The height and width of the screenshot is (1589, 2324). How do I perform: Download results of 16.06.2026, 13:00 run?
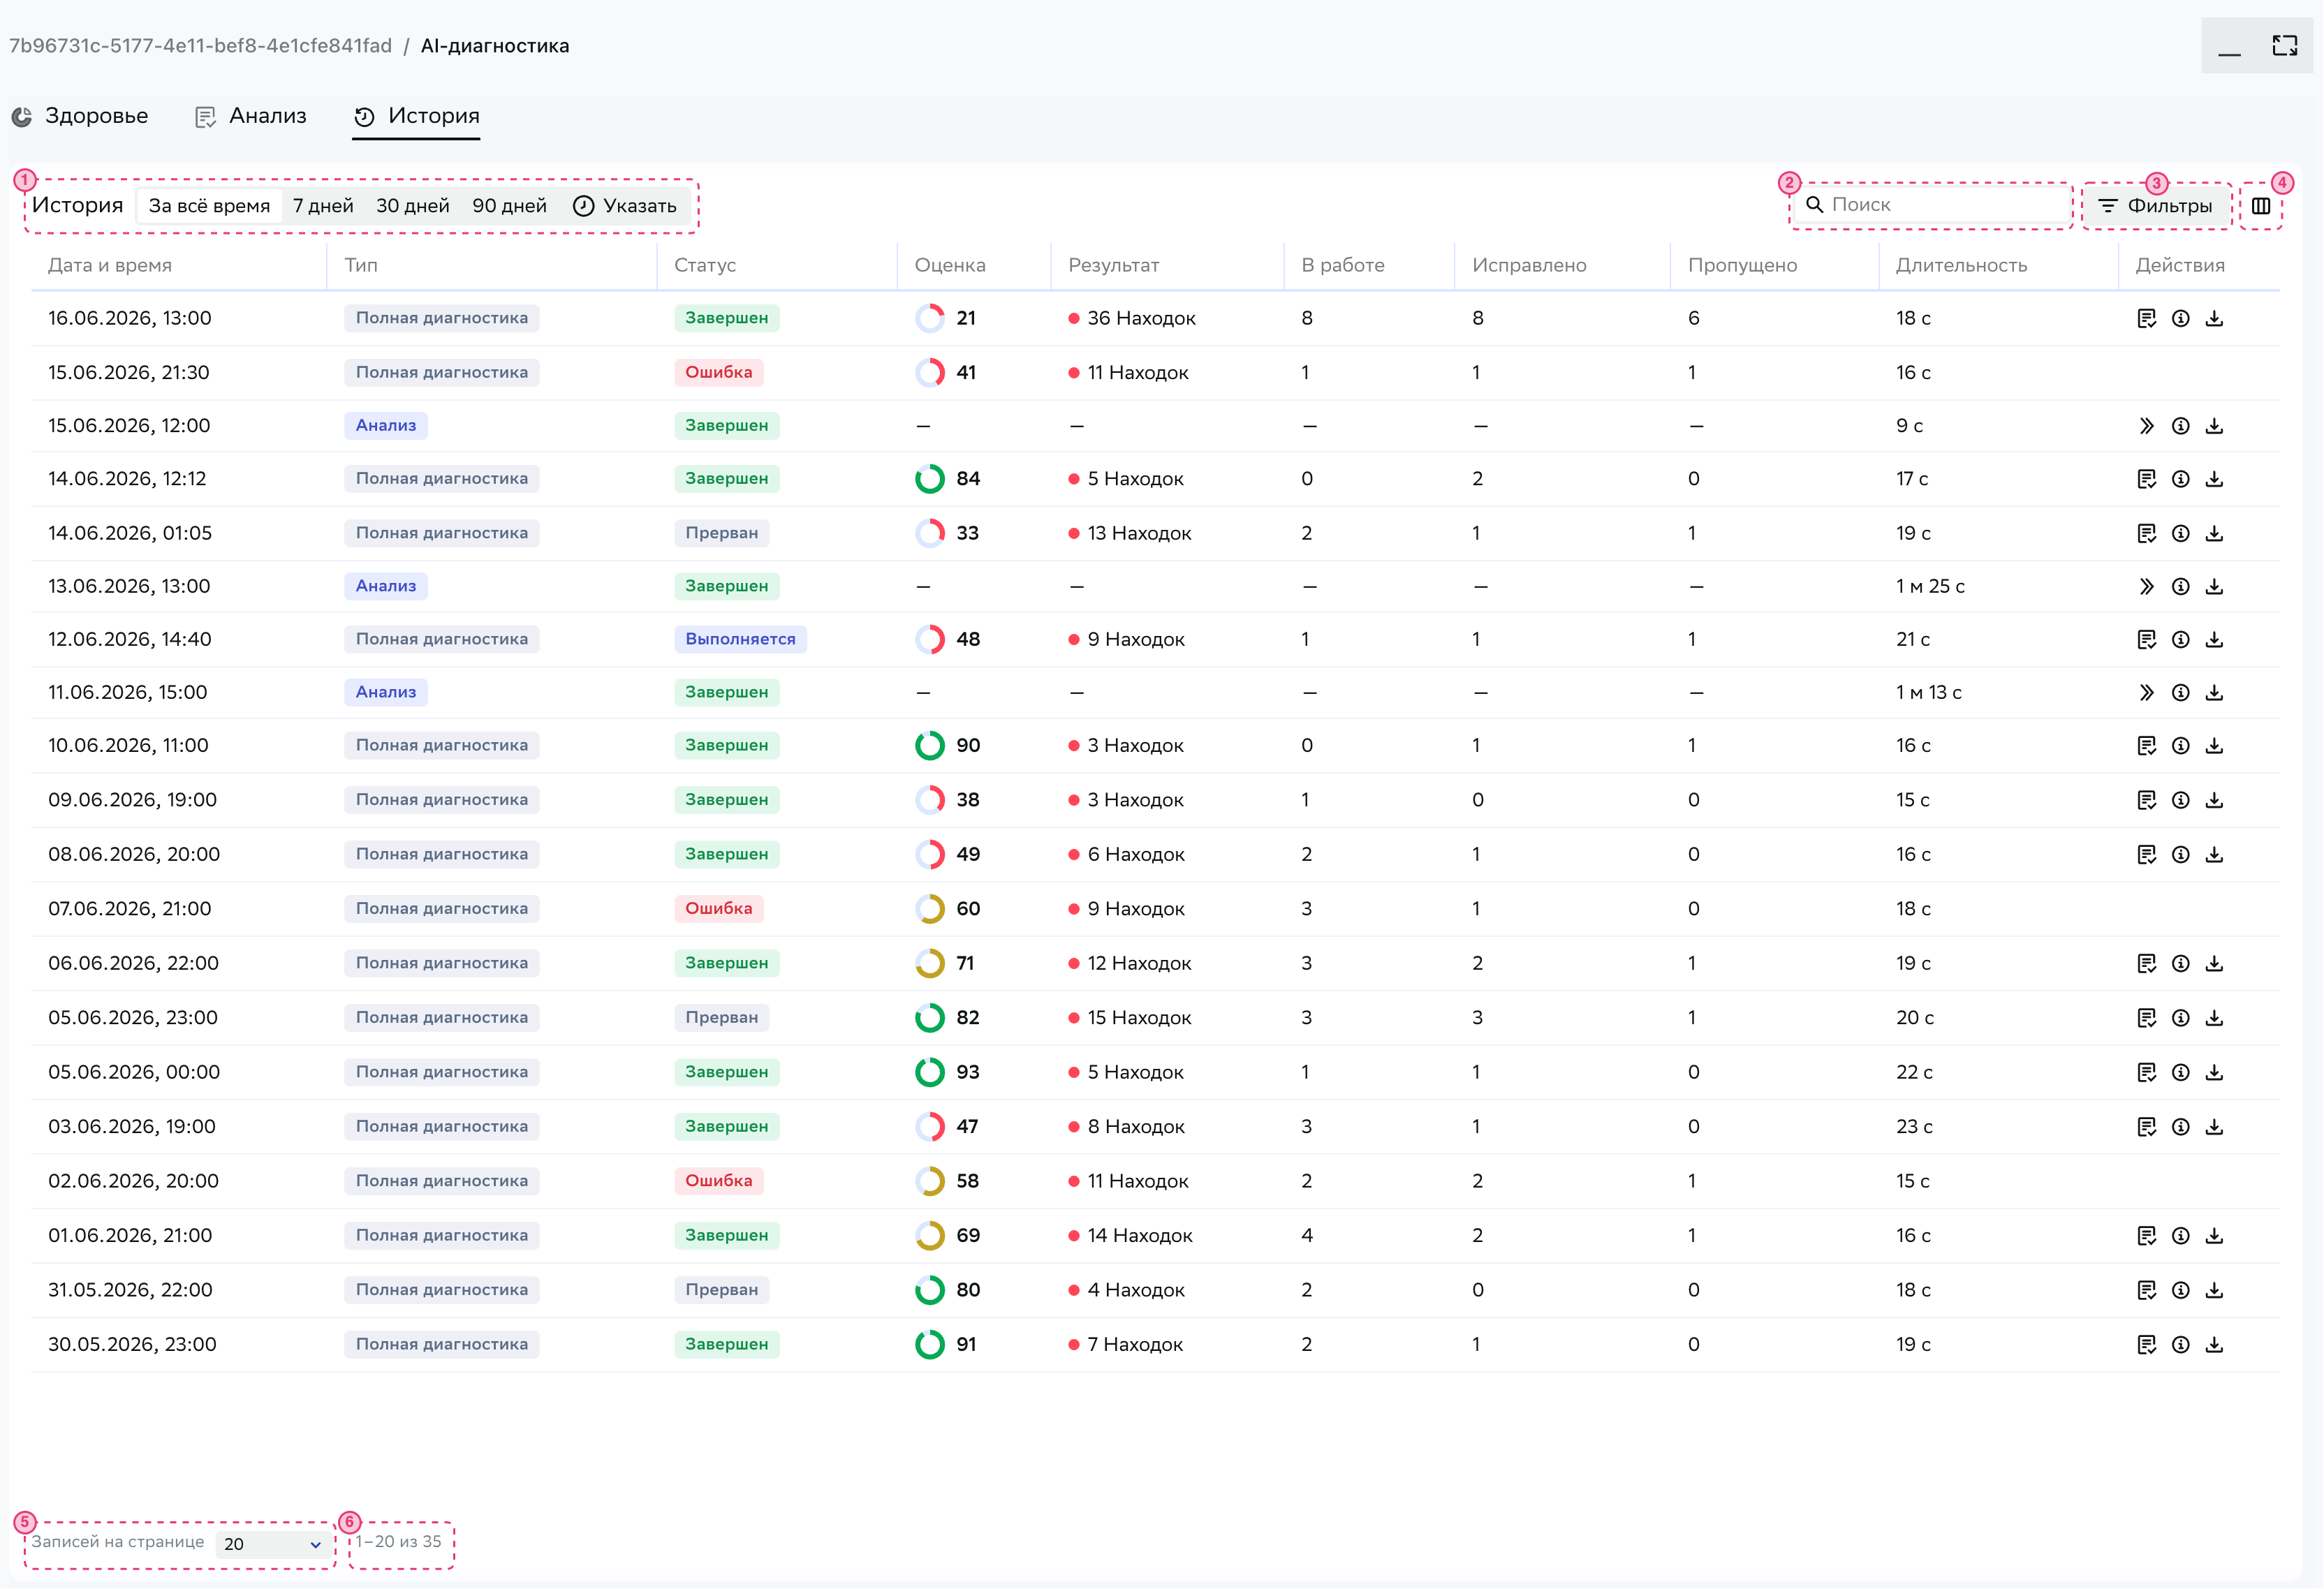2214,318
